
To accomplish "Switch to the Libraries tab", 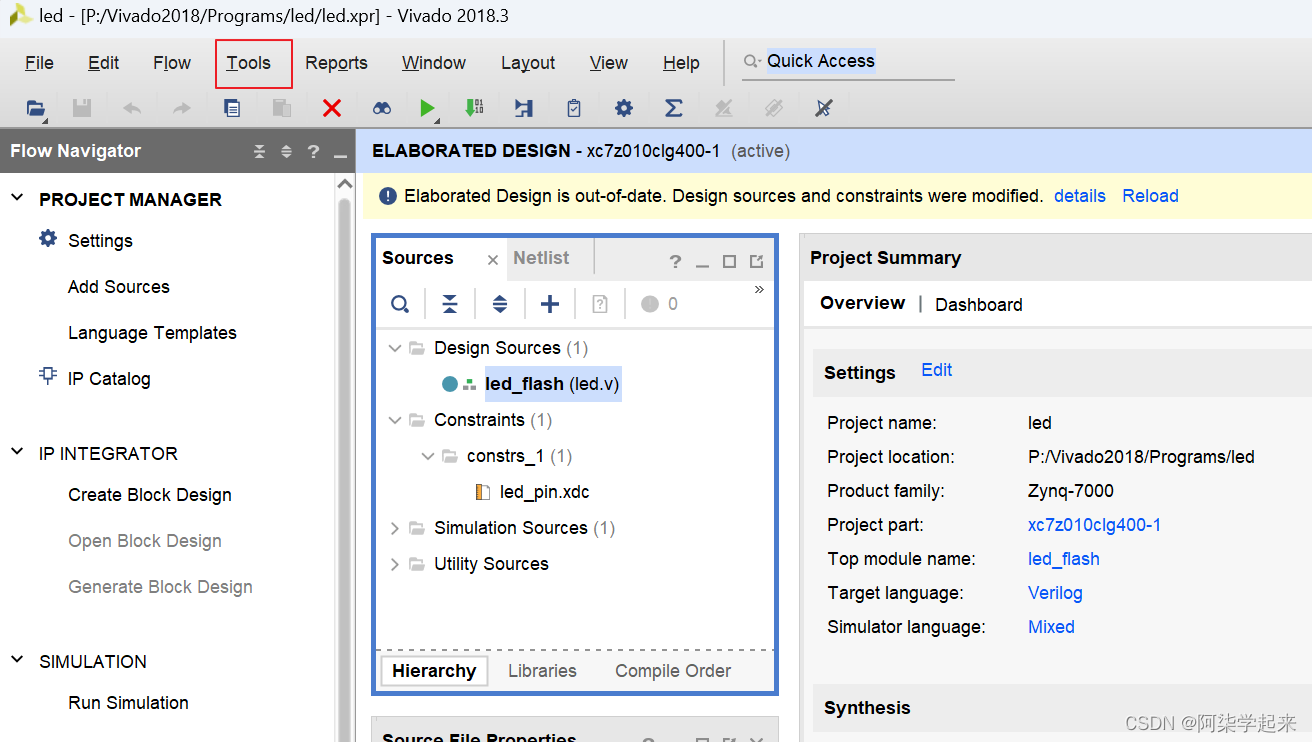I will point(542,671).
